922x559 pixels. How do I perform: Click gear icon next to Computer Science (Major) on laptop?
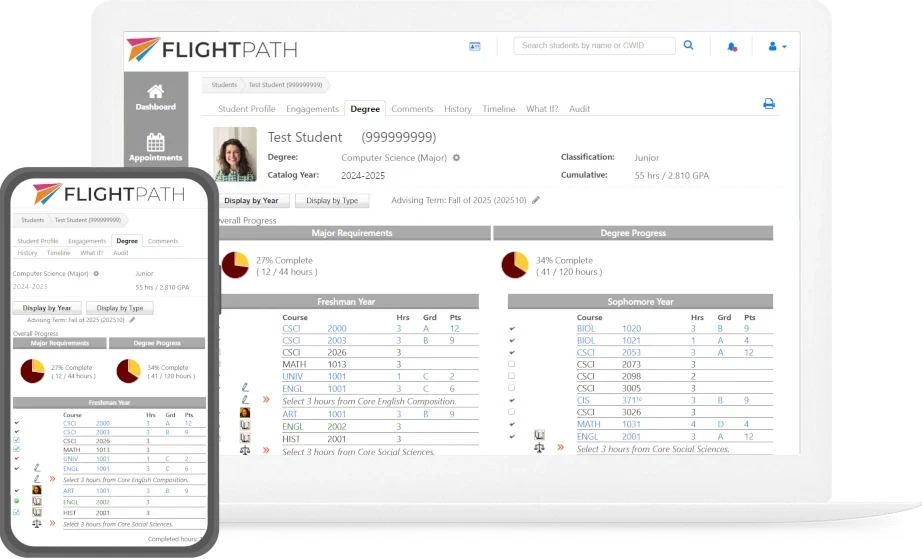[456, 158]
